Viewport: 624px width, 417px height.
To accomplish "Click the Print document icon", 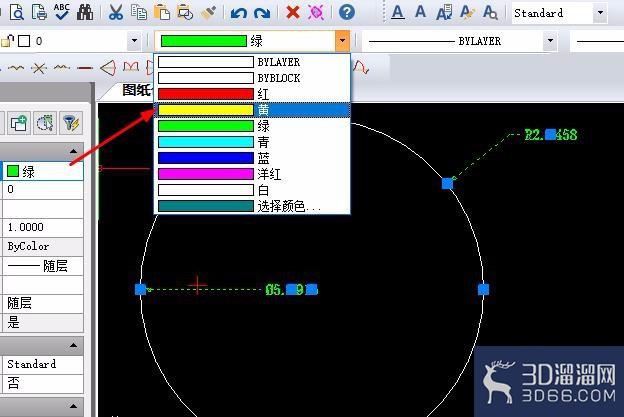I will coord(39,12).
